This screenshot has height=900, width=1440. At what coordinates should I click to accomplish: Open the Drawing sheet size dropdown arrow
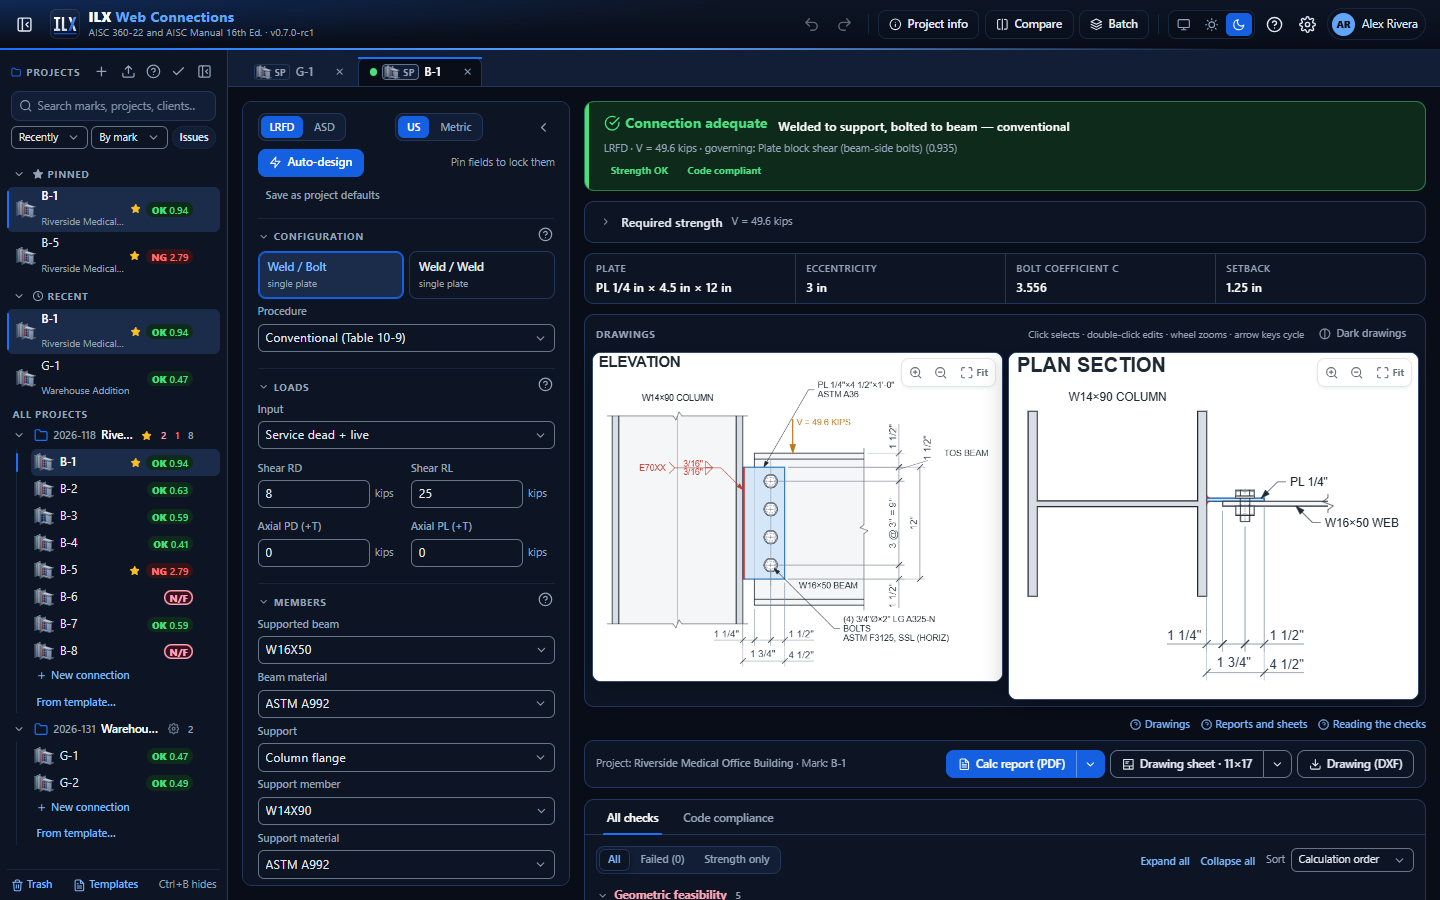coord(1277,764)
